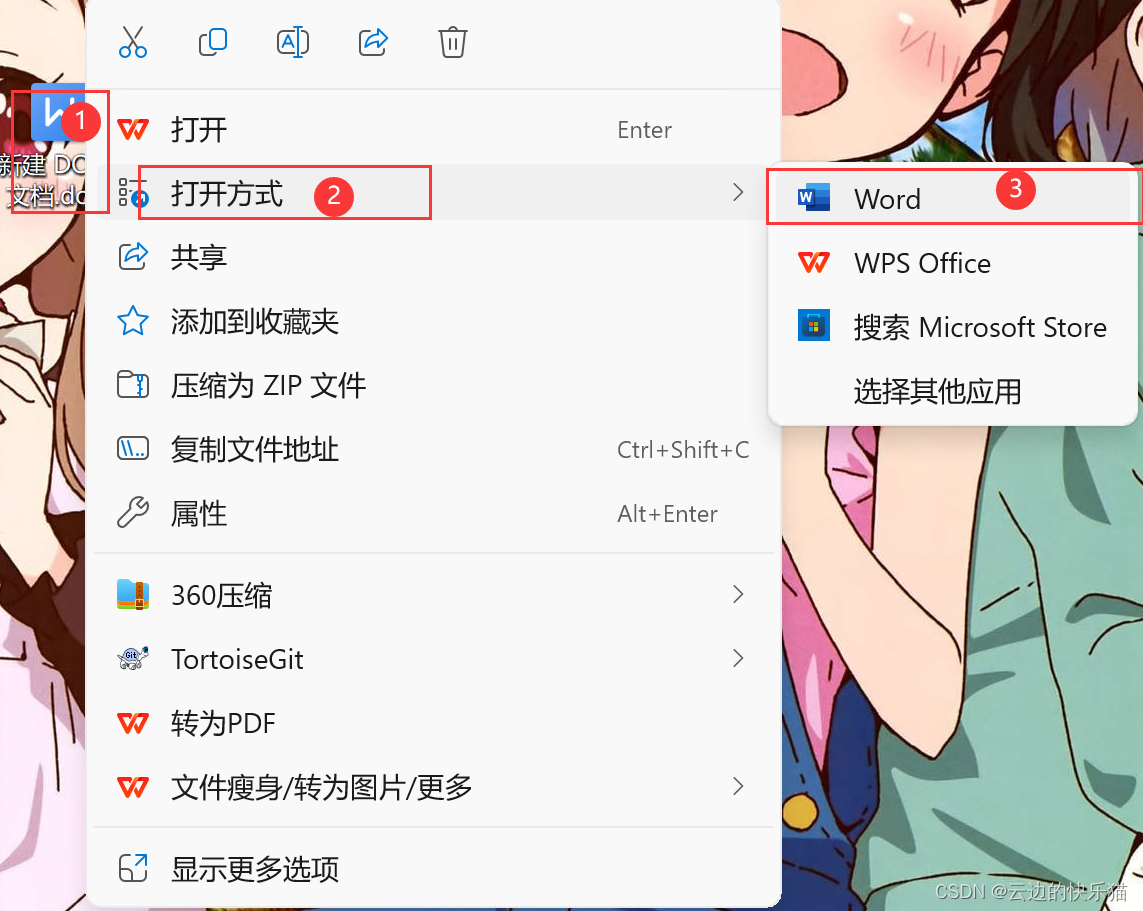Choose 压缩为 ZIP 文件

434,386
